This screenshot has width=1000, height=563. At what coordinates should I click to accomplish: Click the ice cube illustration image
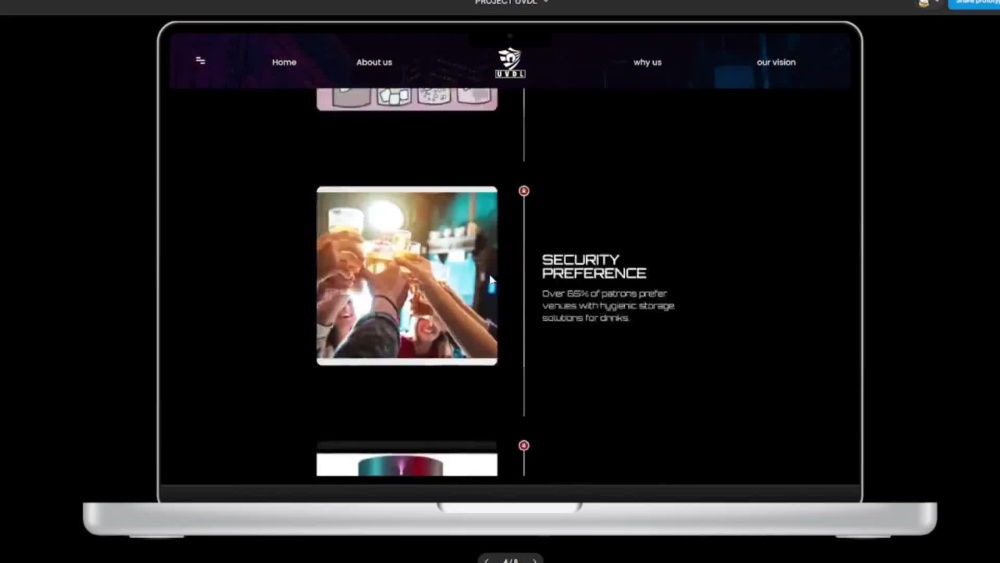coord(407,99)
